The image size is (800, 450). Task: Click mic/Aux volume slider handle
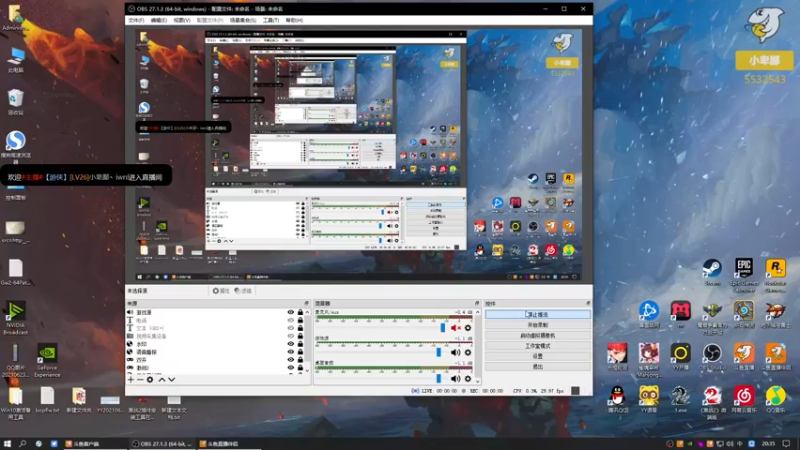[x=442, y=328]
